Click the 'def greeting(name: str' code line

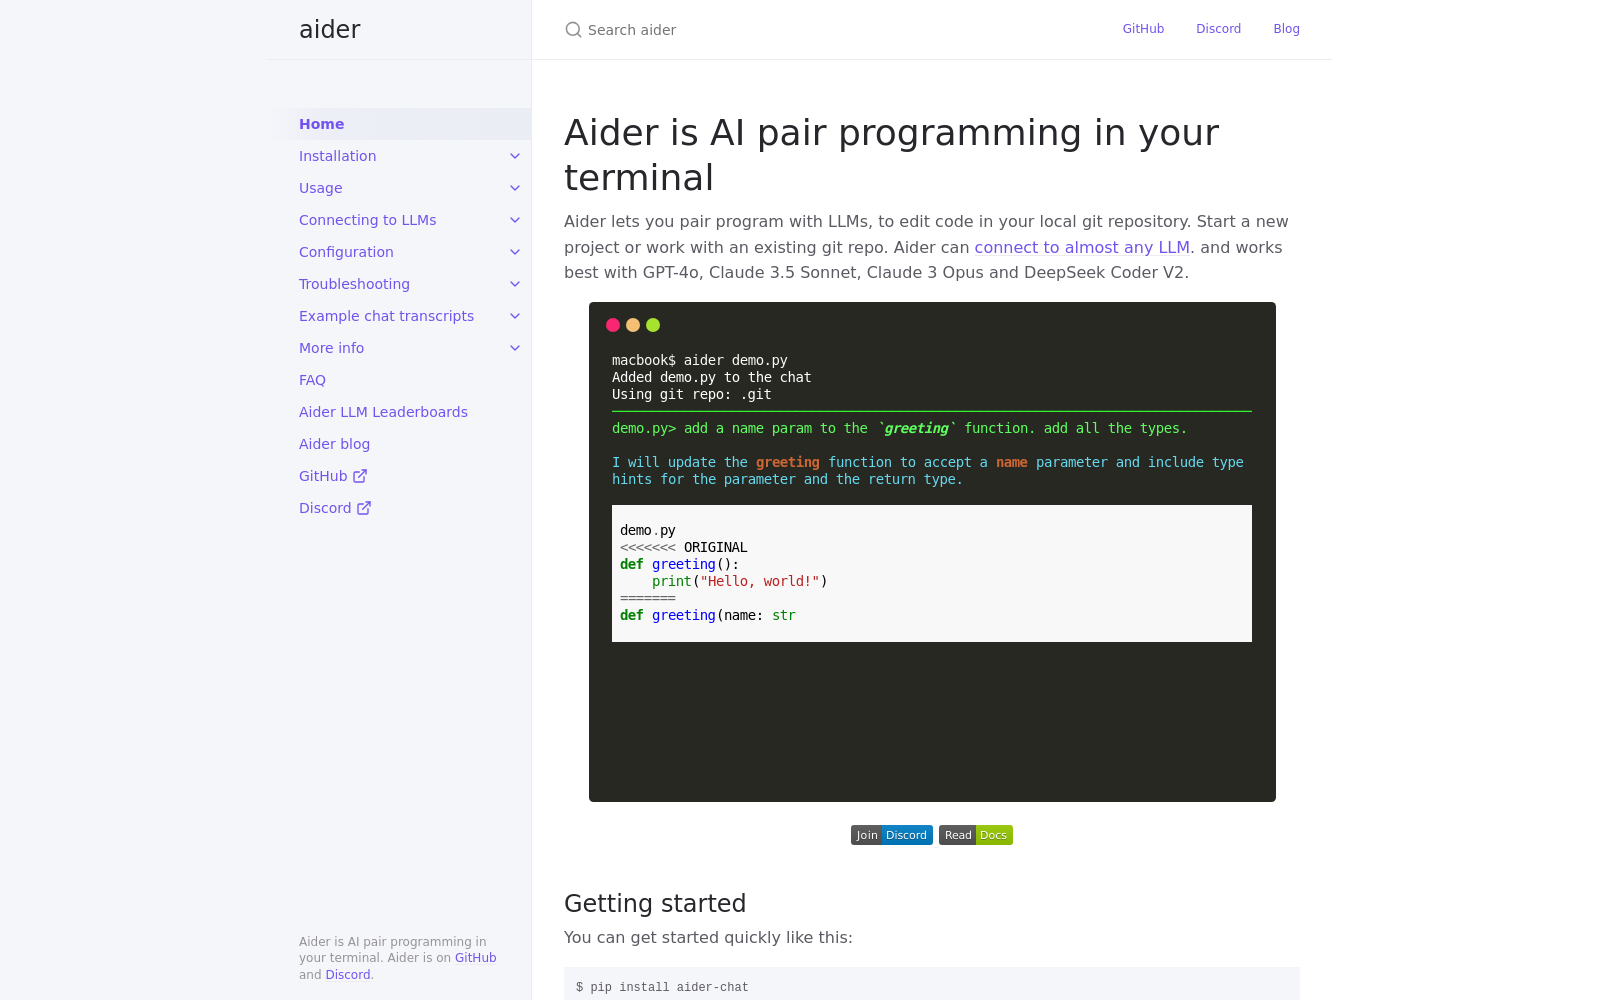[708, 615]
